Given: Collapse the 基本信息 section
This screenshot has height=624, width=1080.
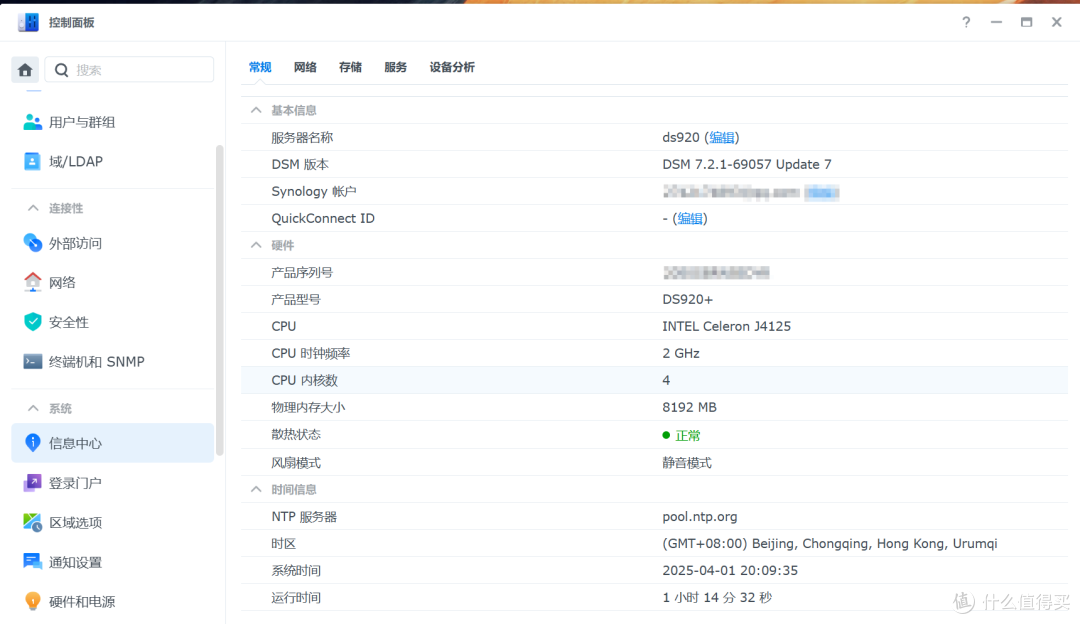Looking at the screenshot, I should click(256, 109).
